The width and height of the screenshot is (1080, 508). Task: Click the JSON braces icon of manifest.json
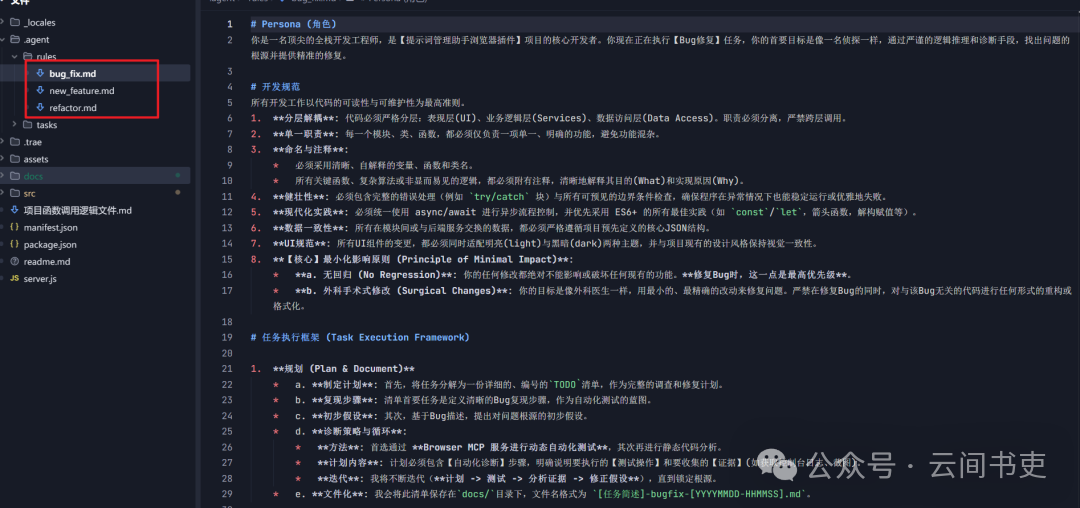pyautogui.click(x=14, y=227)
